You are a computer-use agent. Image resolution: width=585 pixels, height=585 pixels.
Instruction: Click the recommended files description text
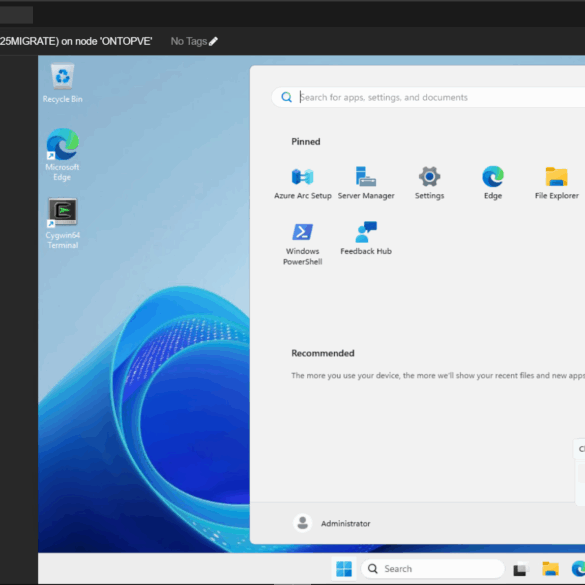[x=438, y=375]
